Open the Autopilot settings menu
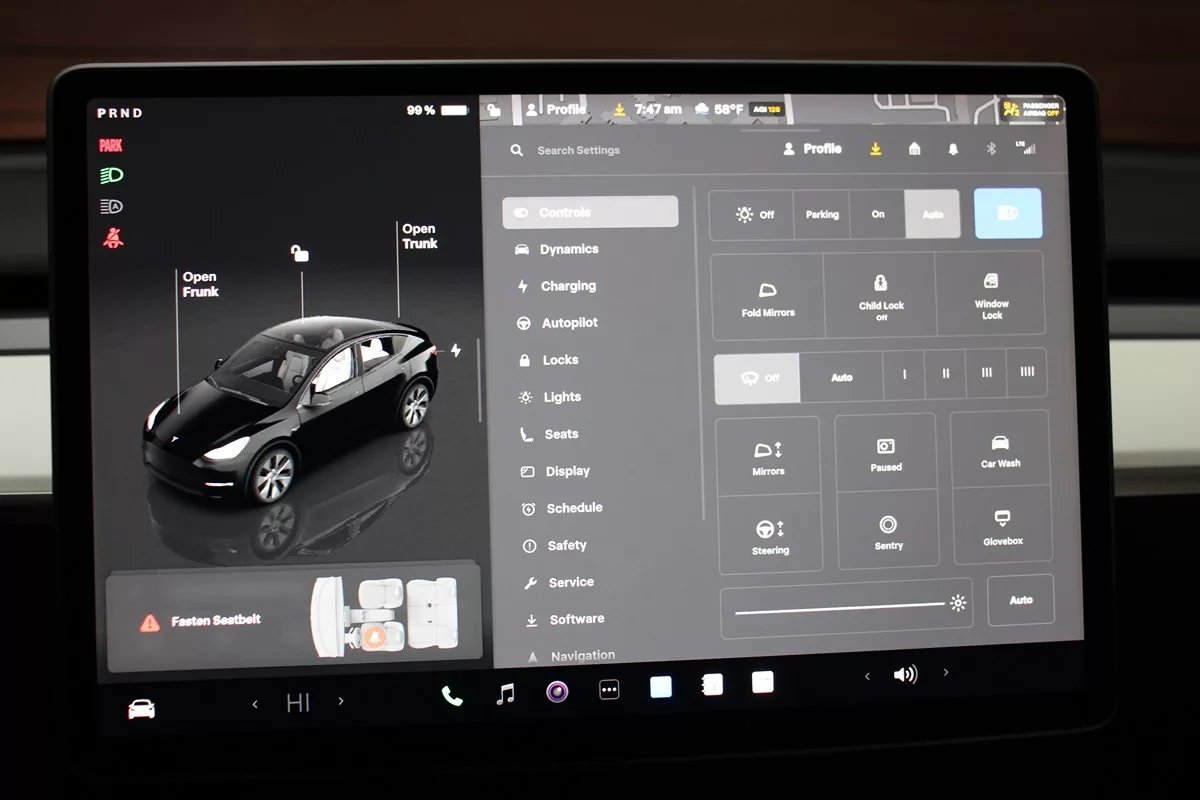 coord(568,323)
